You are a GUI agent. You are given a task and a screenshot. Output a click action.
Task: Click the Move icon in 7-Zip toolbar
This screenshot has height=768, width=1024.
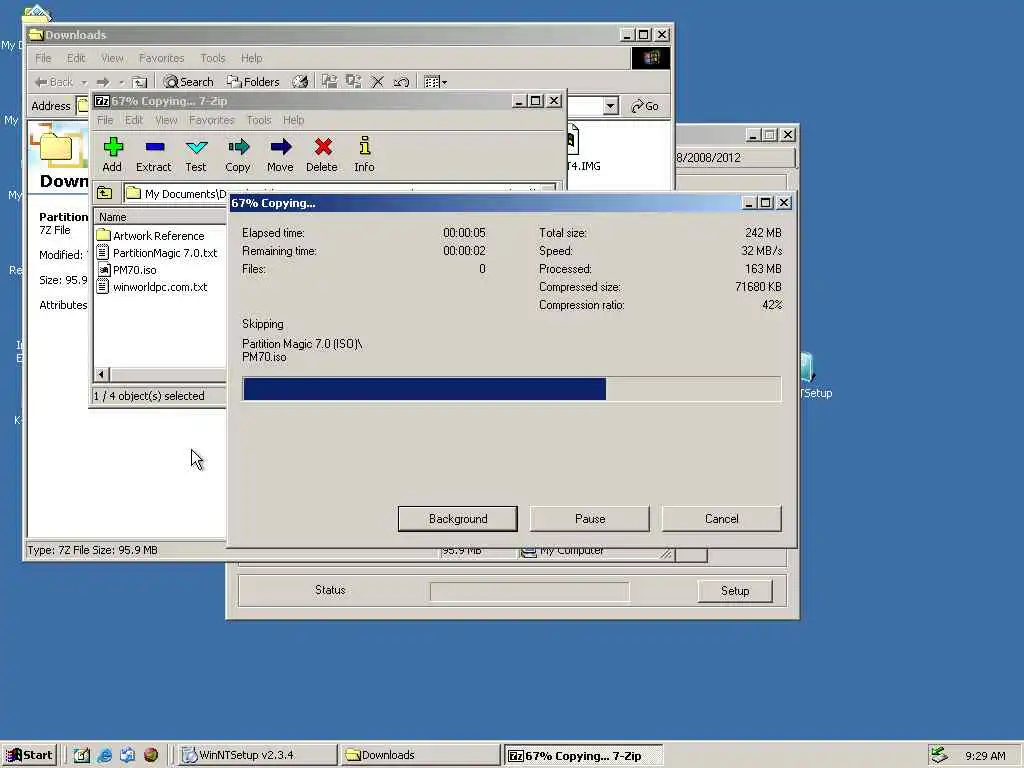coord(280,154)
